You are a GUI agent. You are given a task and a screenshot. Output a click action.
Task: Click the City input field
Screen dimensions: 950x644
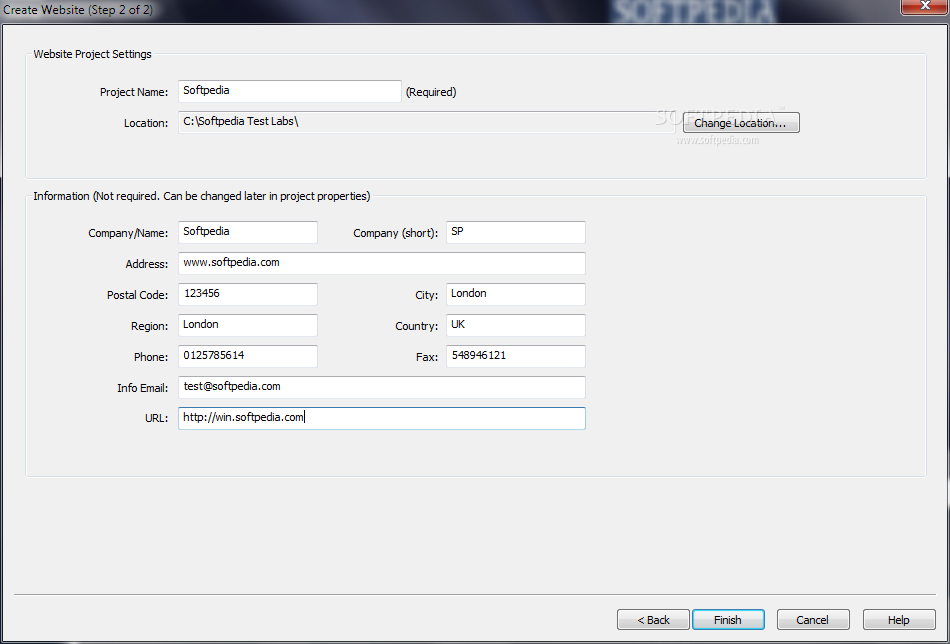point(516,294)
